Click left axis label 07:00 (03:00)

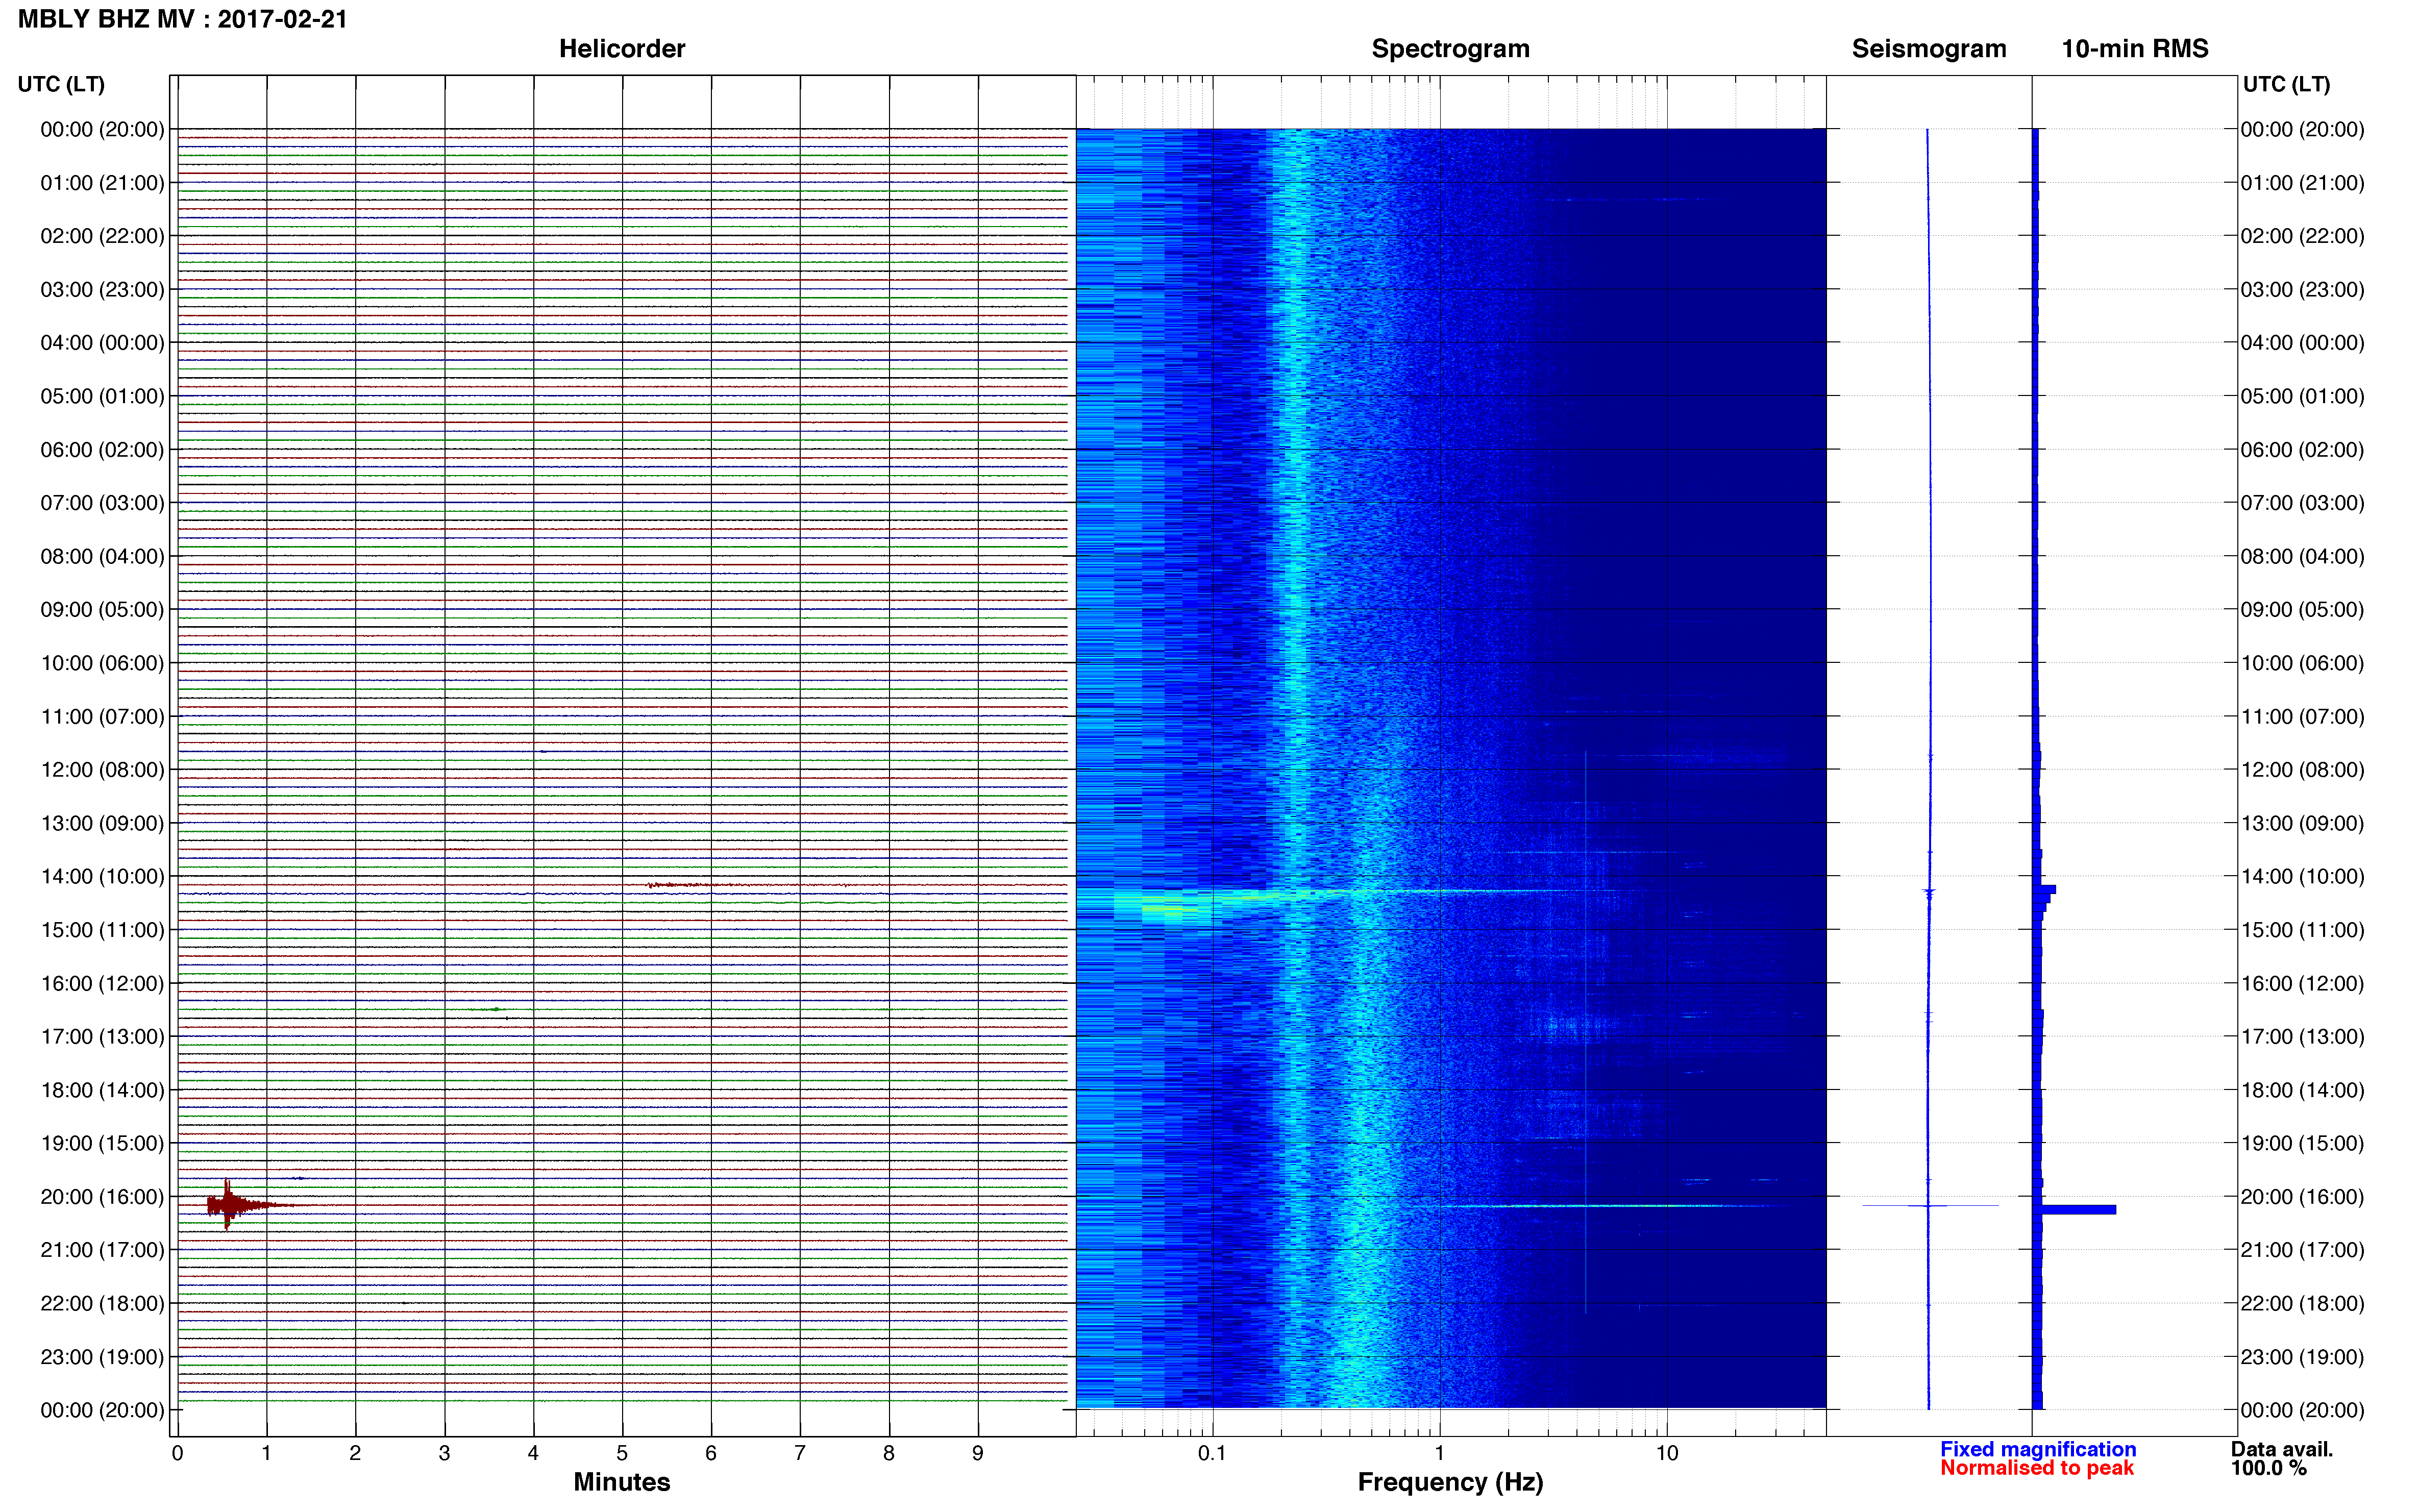click(102, 503)
